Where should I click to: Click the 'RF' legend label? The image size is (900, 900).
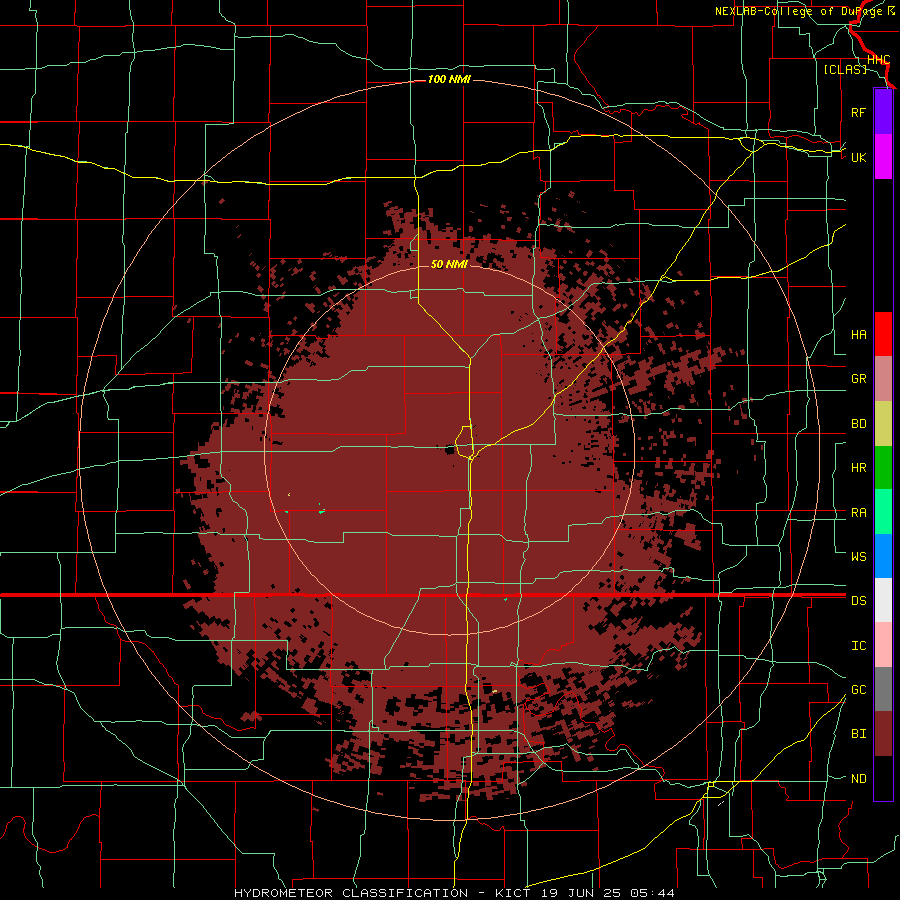[858, 112]
